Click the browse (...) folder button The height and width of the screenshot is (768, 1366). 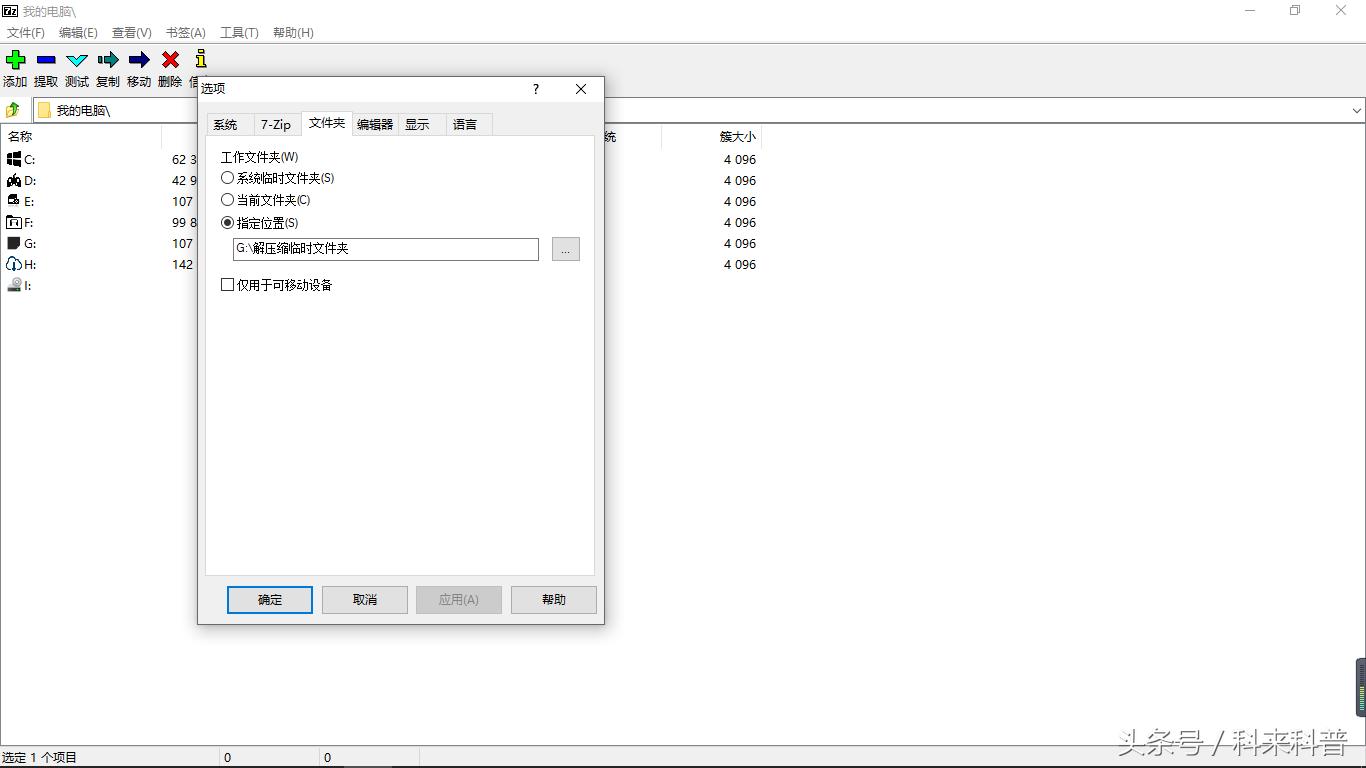click(x=566, y=249)
